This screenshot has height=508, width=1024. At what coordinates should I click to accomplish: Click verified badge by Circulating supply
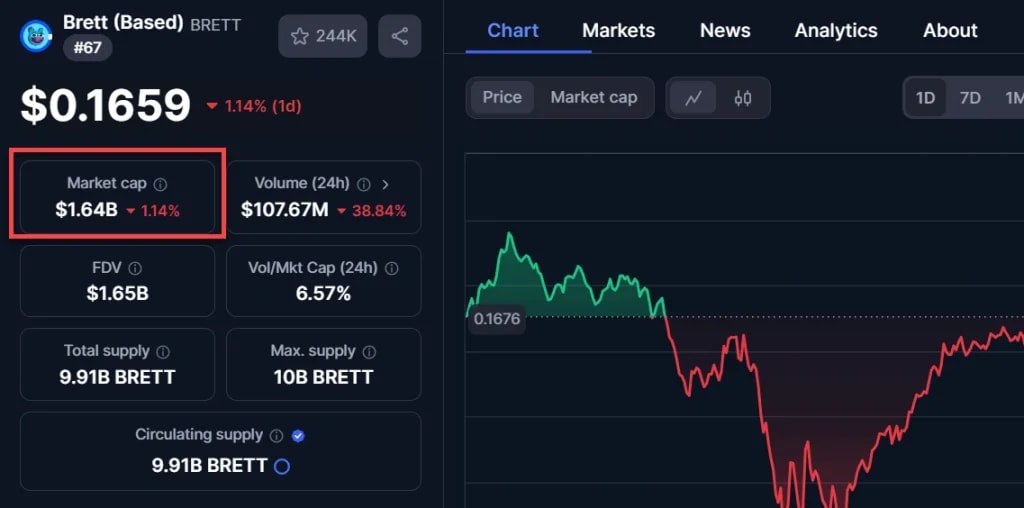(x=298, y=436)
